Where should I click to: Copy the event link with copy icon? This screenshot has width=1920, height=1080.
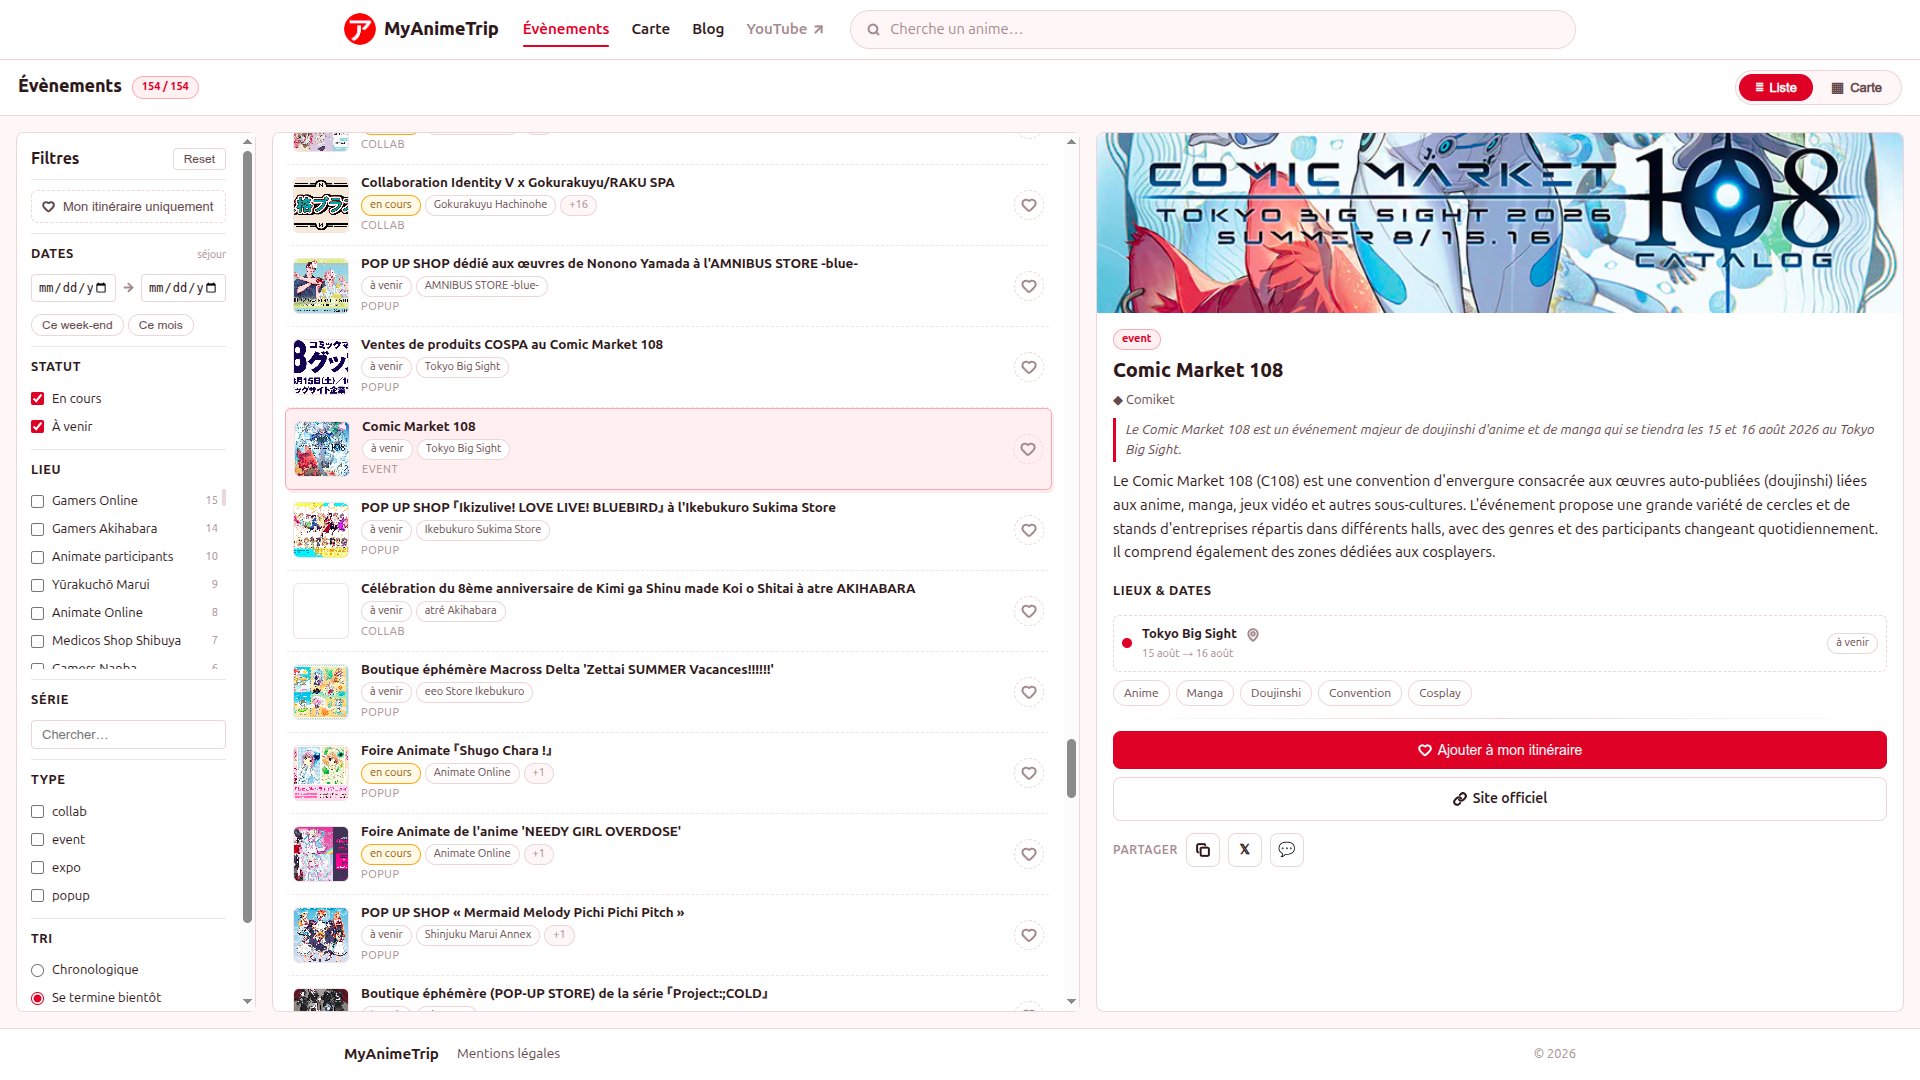[x=1203, y=850]
